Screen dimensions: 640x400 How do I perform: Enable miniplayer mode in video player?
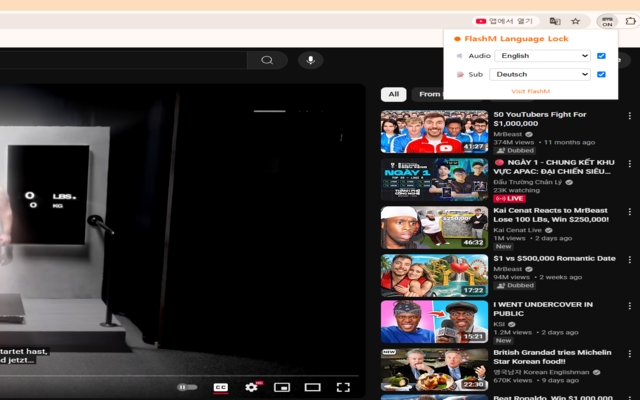(x=282, y=387)
